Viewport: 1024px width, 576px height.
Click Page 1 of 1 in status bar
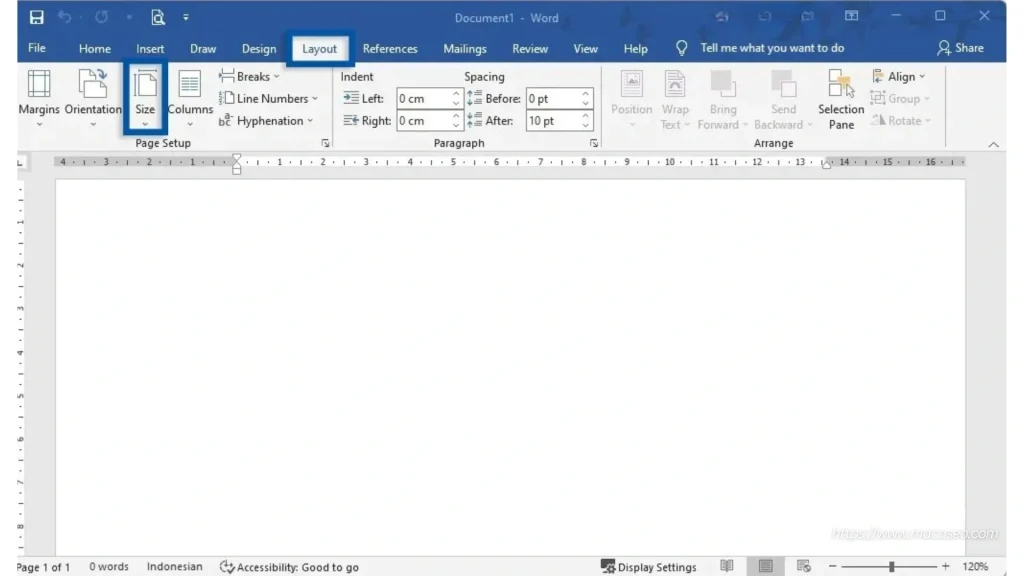coord(44,567)
